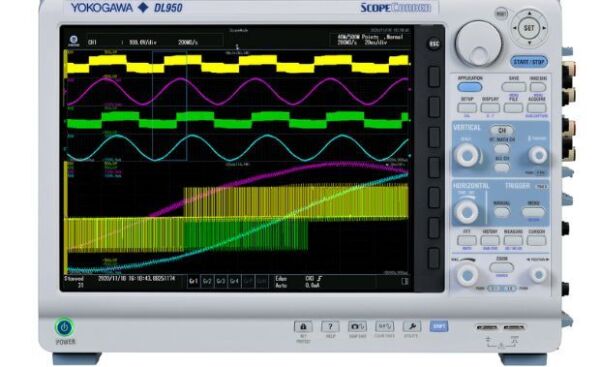Toggle the blue SHIFT key
The image size is (600, 367).
click(439, 326)
